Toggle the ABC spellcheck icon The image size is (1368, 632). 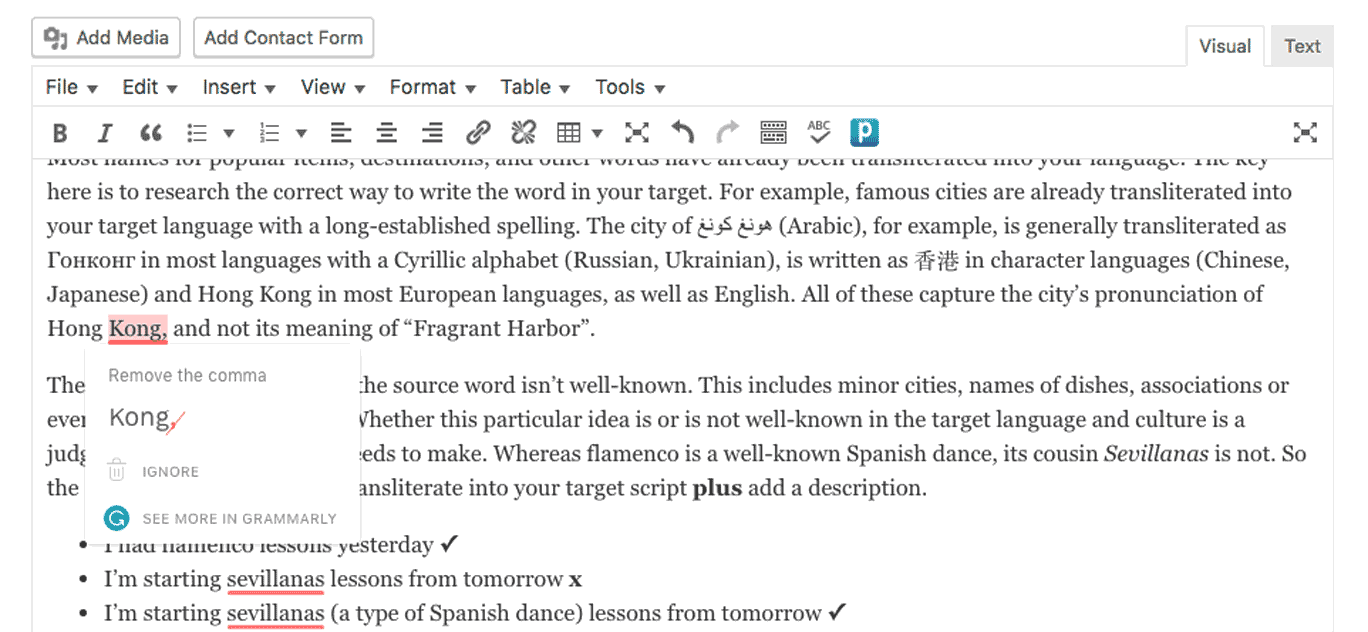tap(819, 133)
